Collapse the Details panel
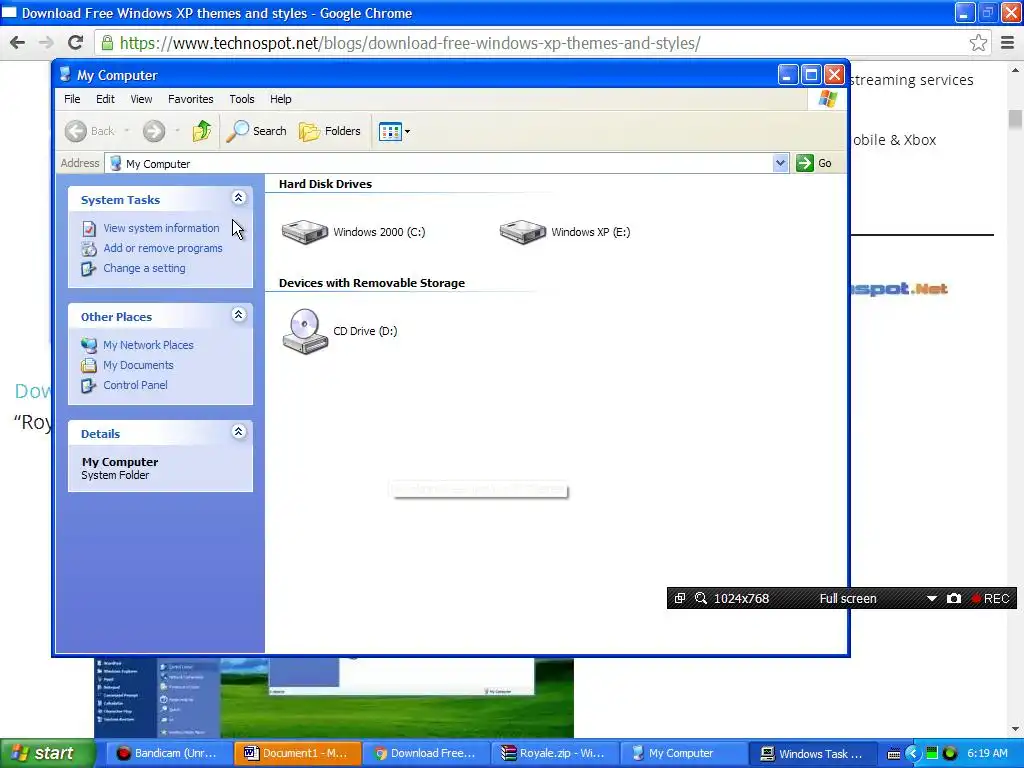The width and height of the screenshot is (1024, 768). (x=238, y=432)
